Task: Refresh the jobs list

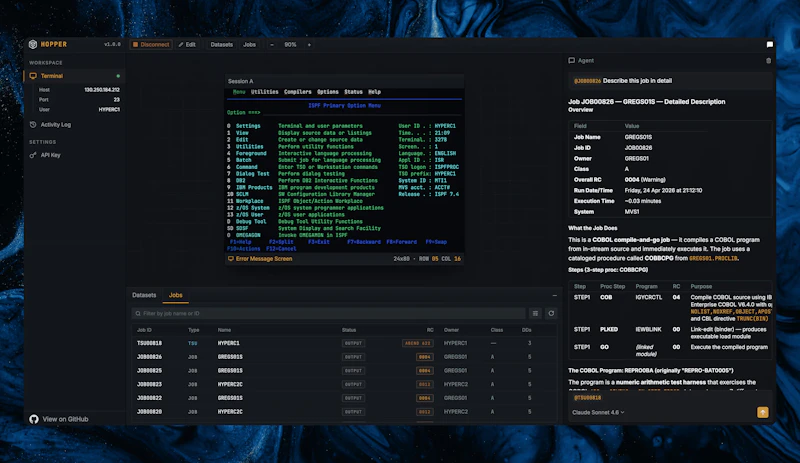Action: tap(551, 313)
